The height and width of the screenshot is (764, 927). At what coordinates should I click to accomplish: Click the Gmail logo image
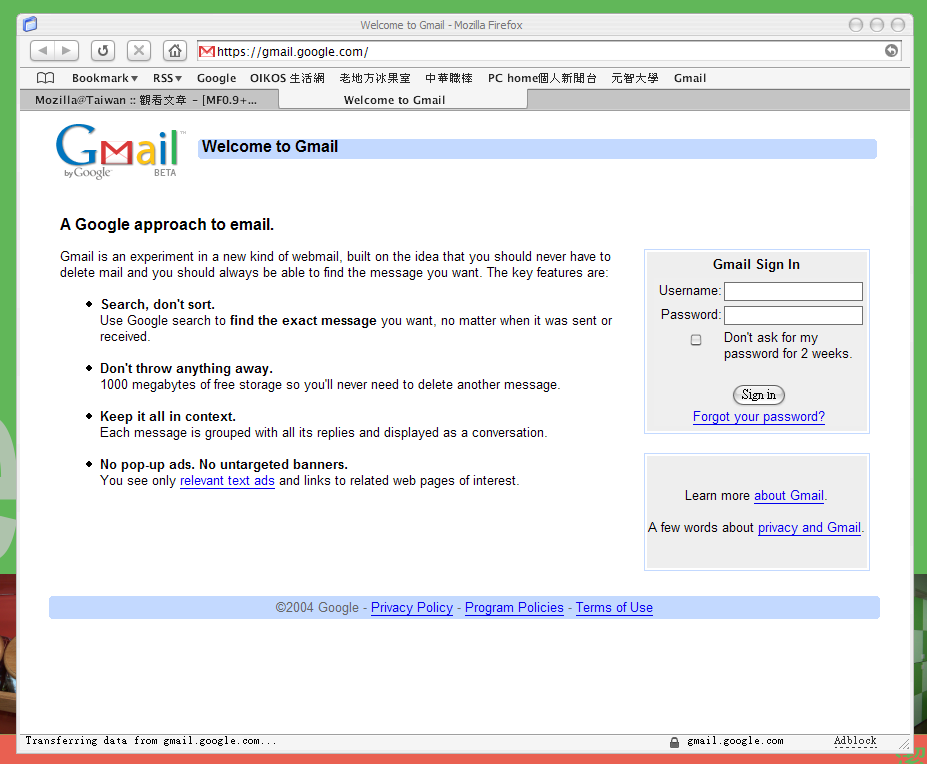[x=118, y=152]
